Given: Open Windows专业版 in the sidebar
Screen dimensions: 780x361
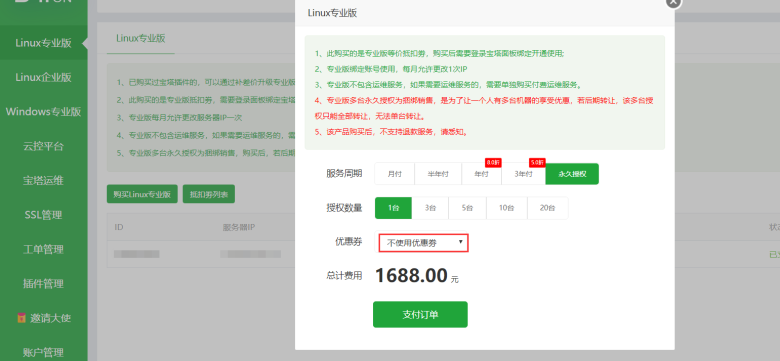Looking at the screenshot, I should click(x=43, y=111).
